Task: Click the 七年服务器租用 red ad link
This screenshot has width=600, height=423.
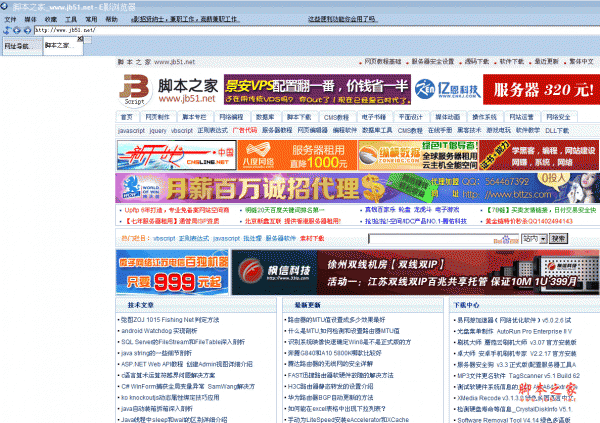Action: pos(173,221)
